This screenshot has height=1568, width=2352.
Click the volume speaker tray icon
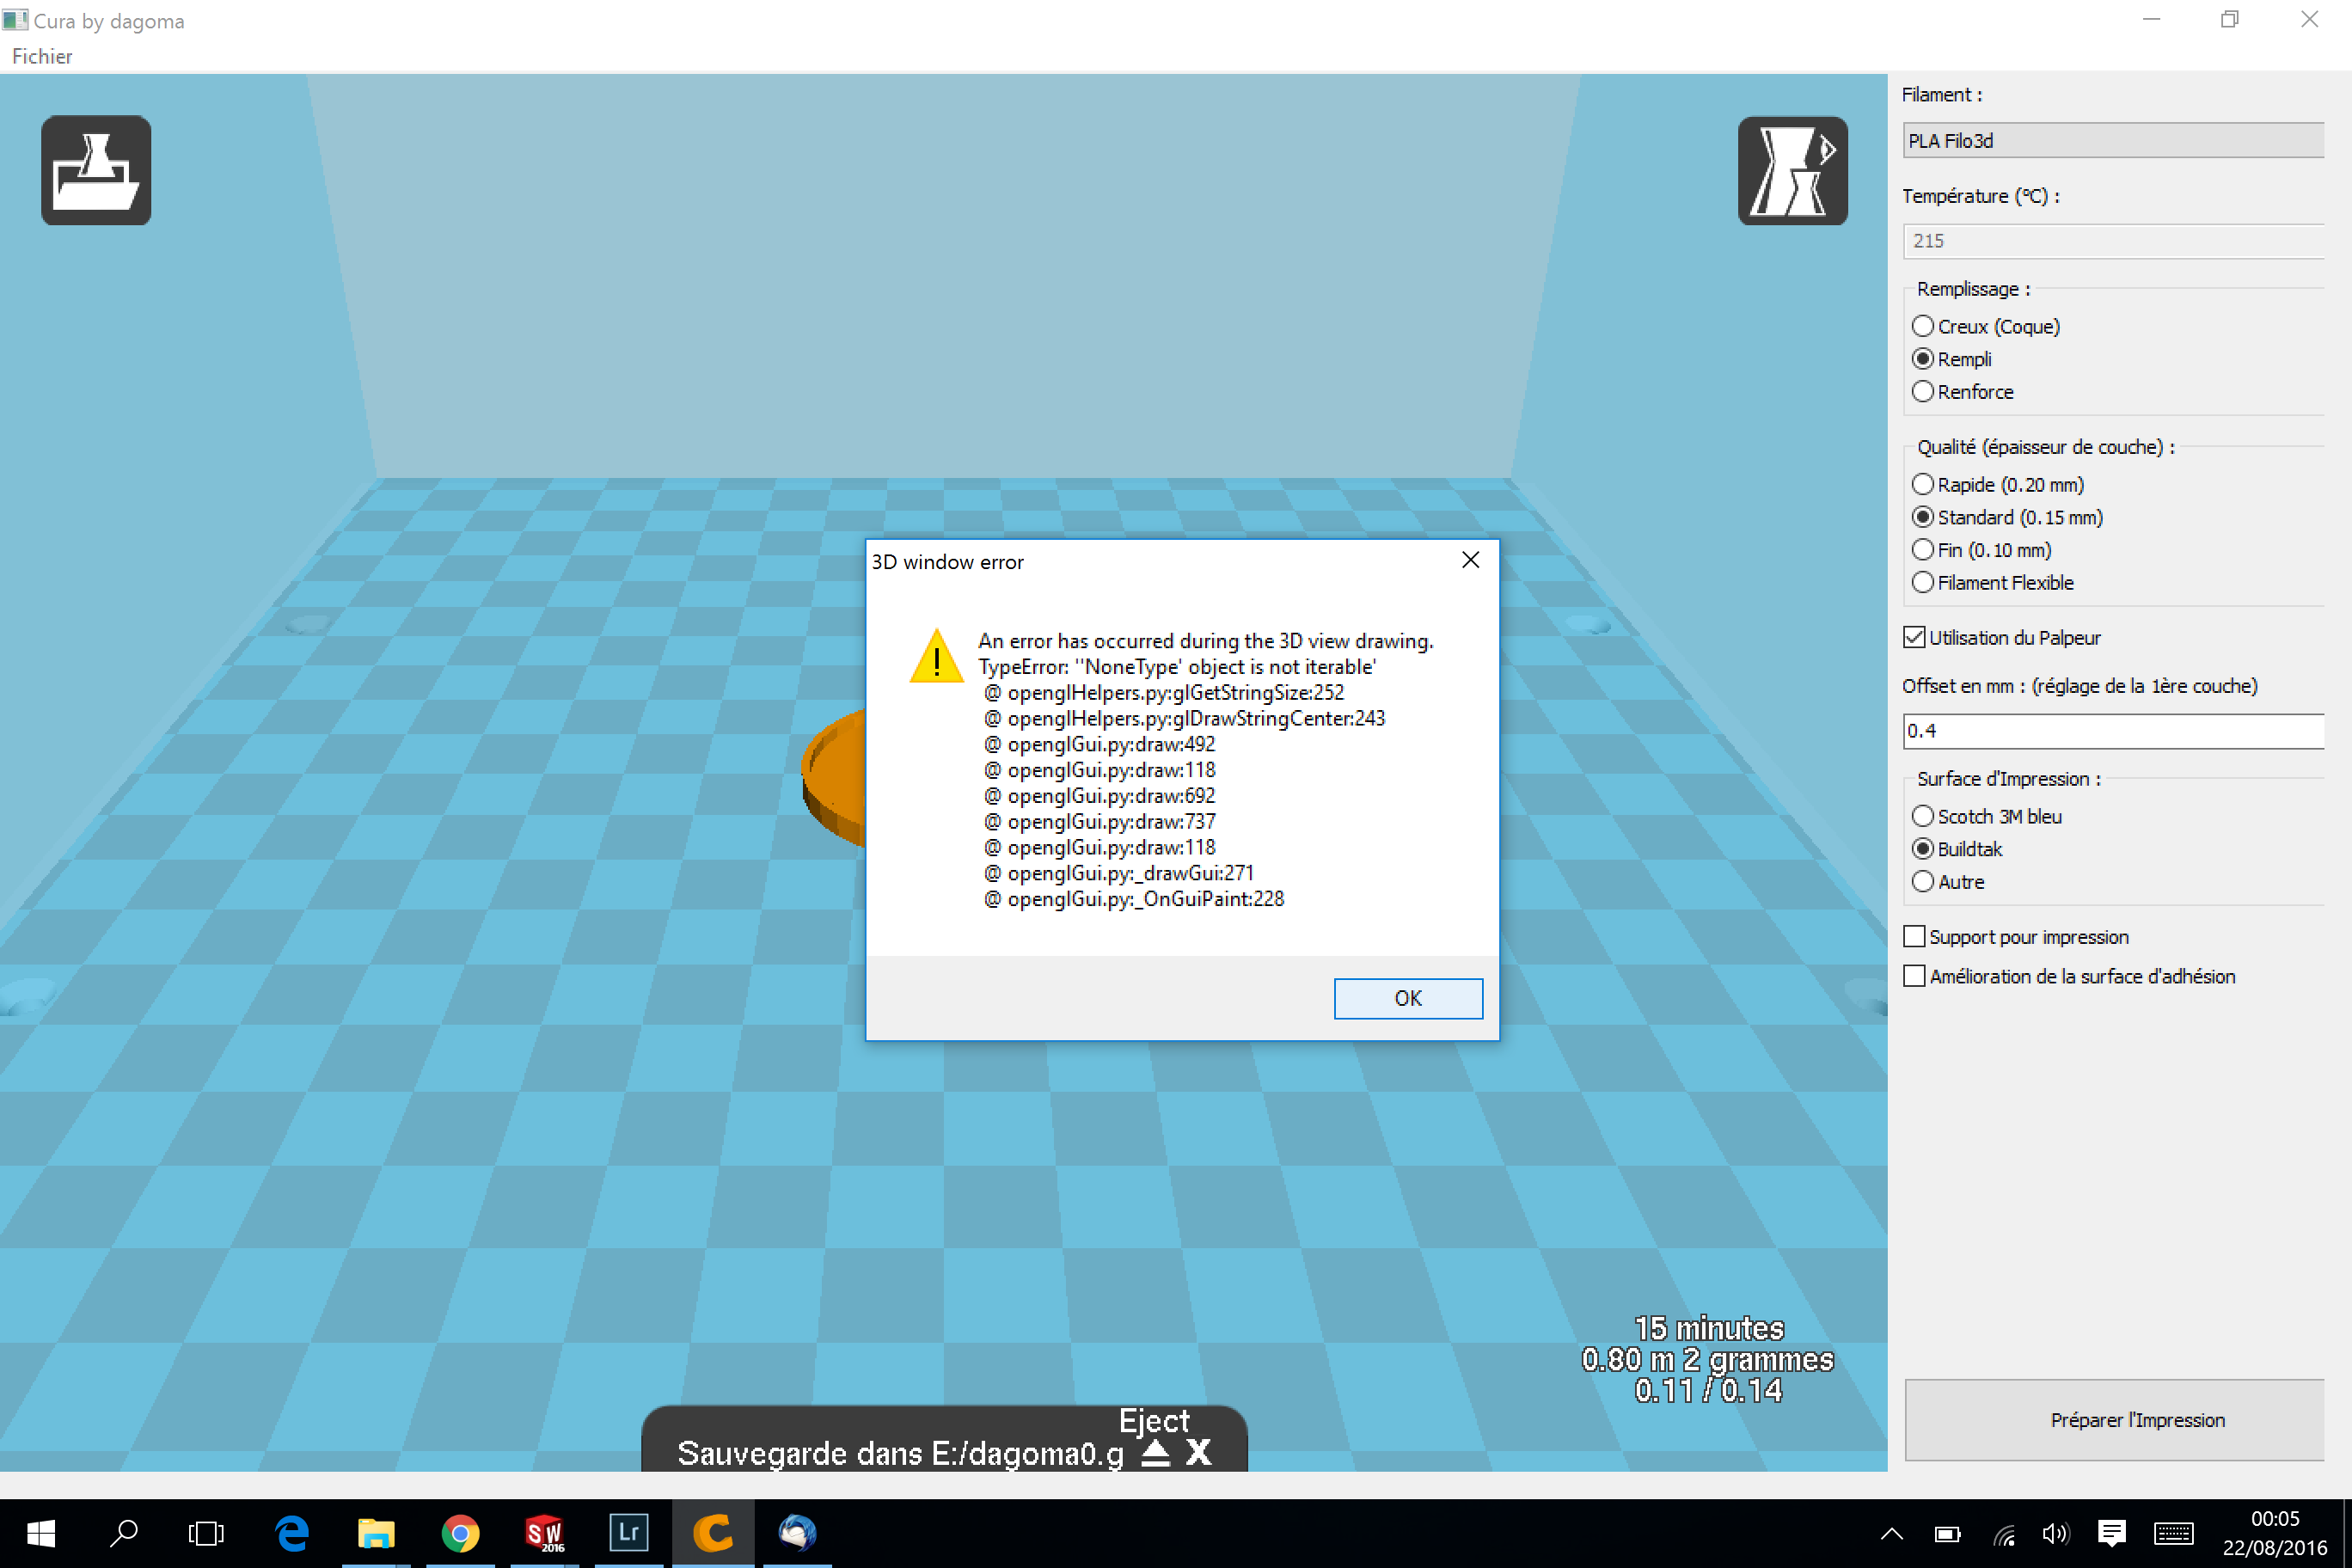click(x=2056, y=1534)
